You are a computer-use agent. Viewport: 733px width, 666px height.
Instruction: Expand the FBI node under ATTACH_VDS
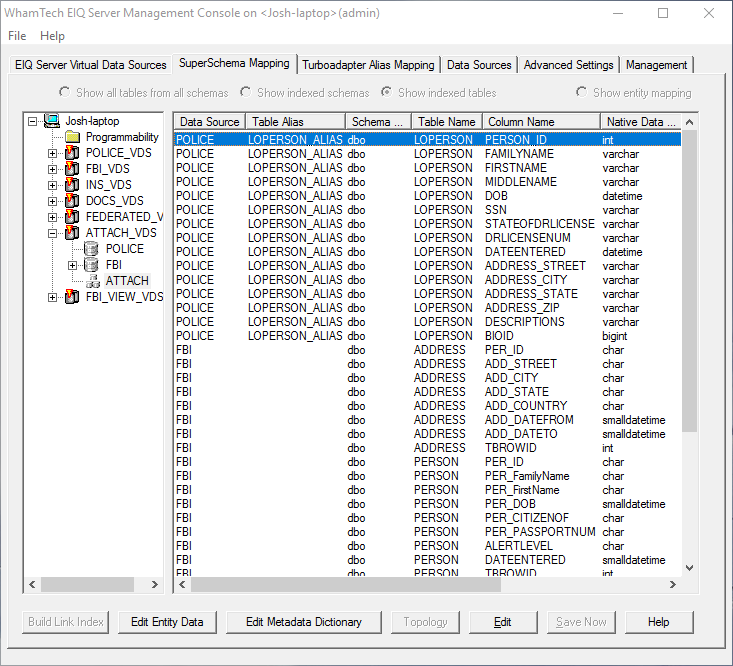72,265
